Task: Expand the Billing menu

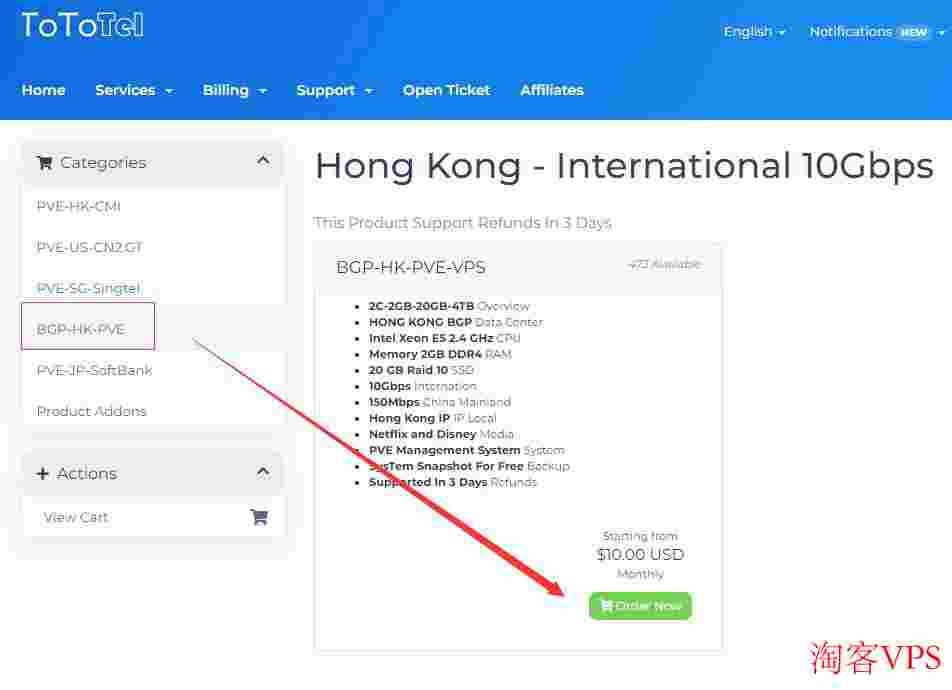Action: 235,90
